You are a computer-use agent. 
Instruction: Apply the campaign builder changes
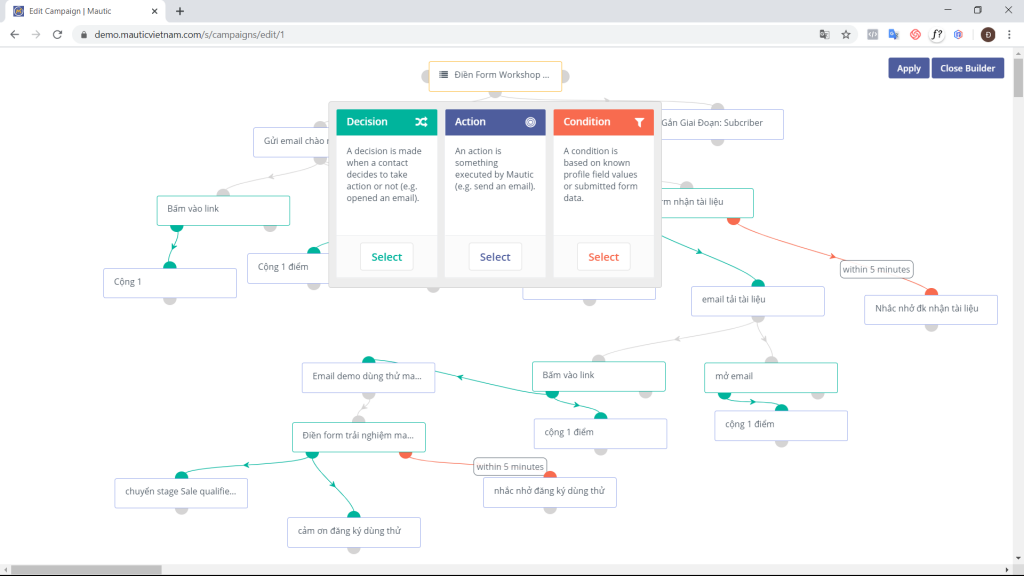coord(908,68)
